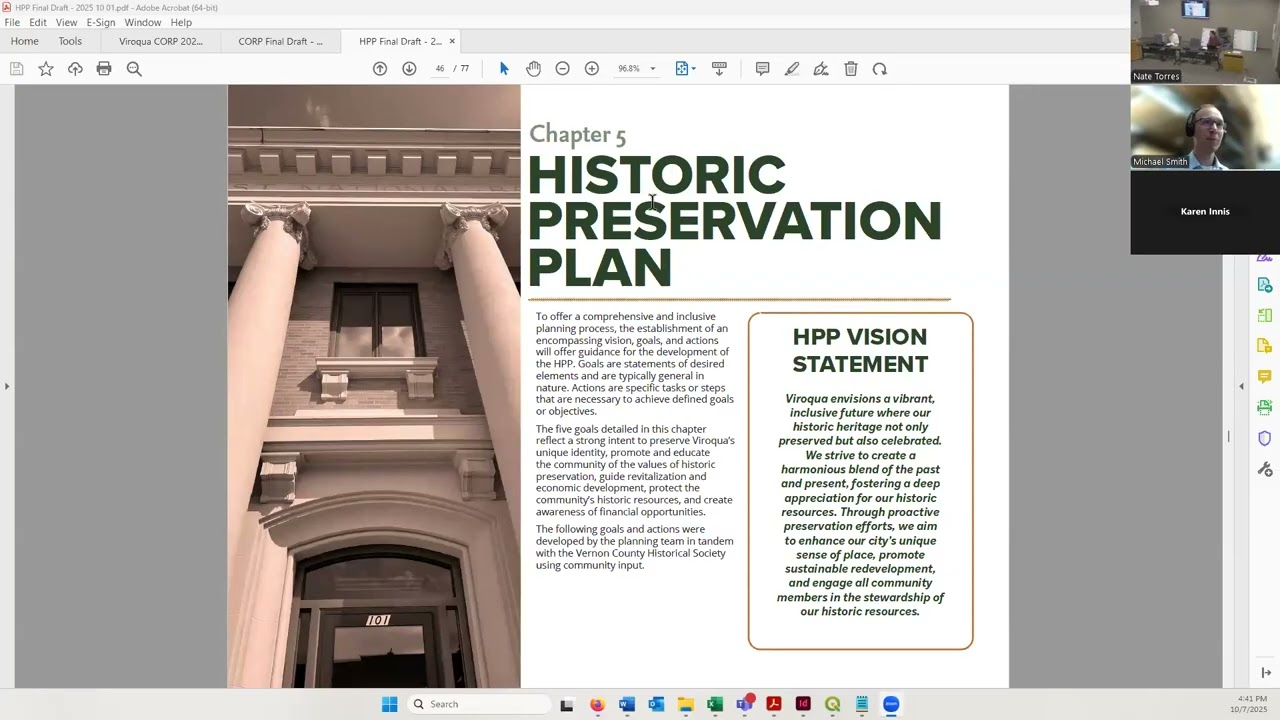Open File Explorer from the taskbar
The height and width of the screenshot is (720, 1280).
click(x=685, y=704)
